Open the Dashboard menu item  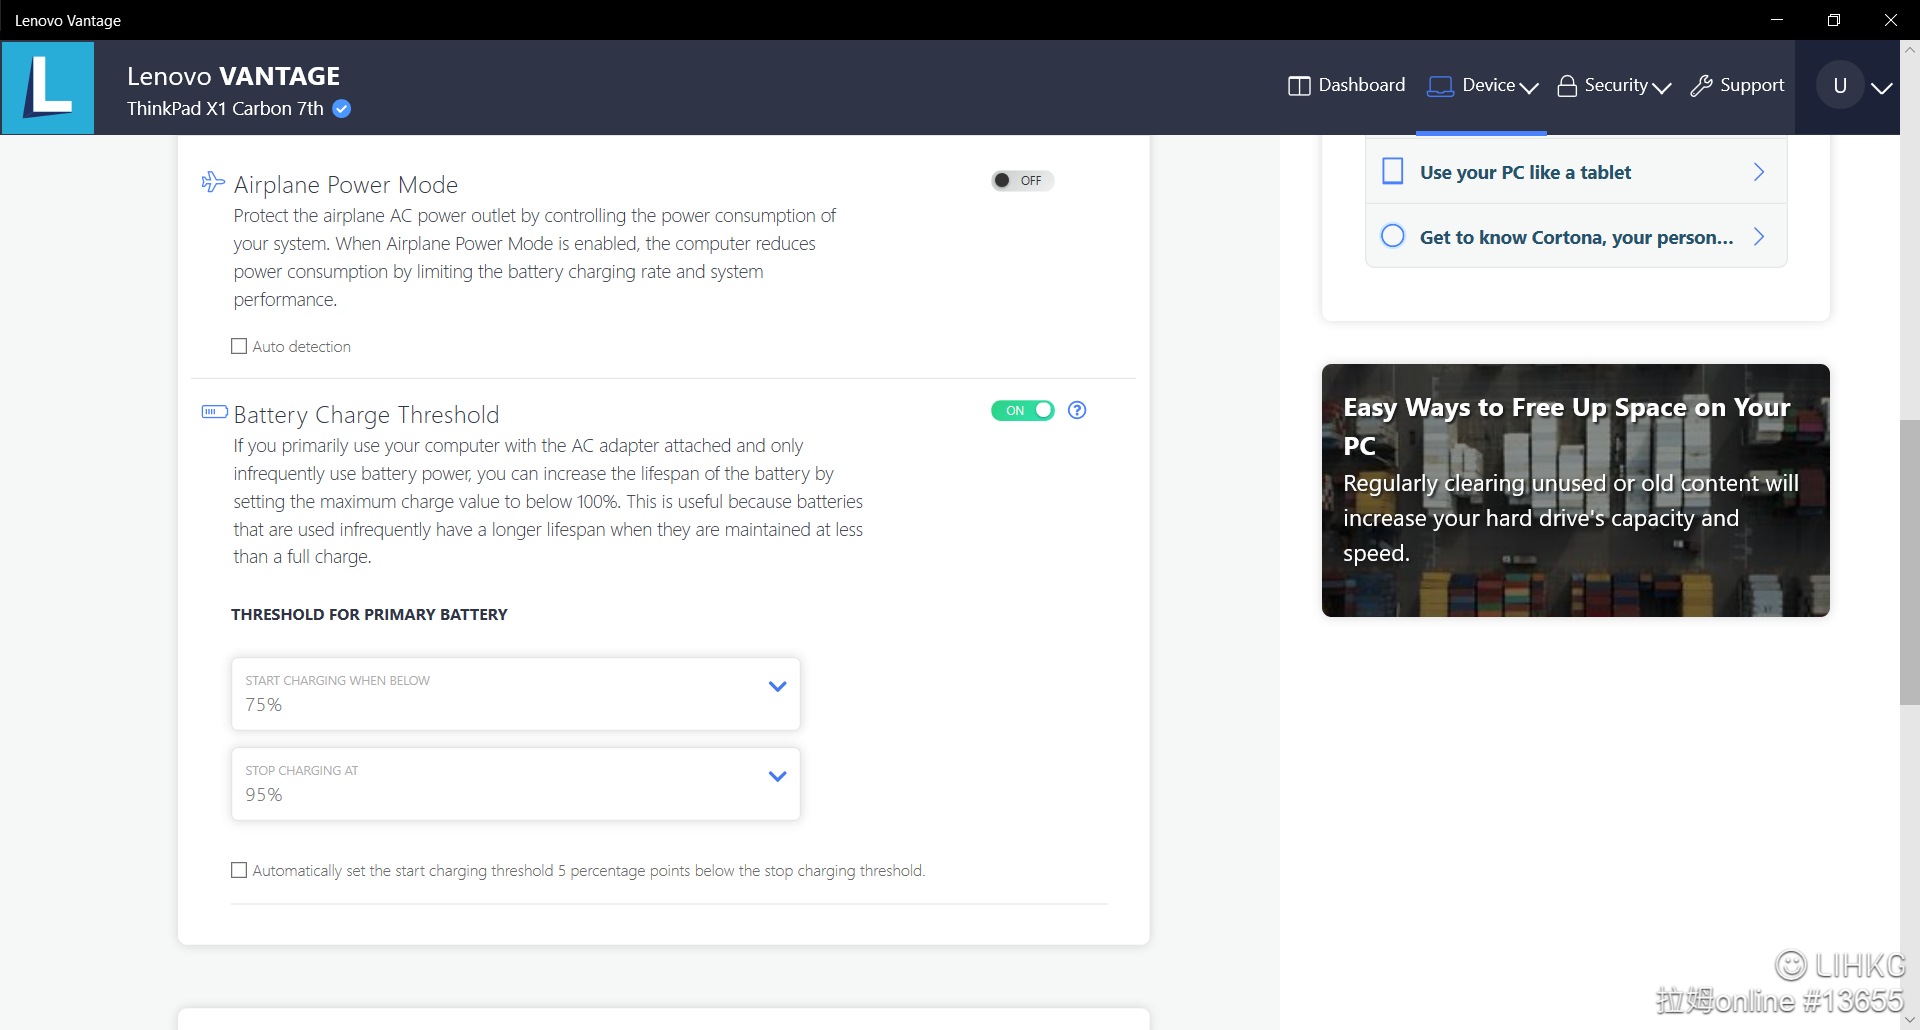(x=1346, y=85)
